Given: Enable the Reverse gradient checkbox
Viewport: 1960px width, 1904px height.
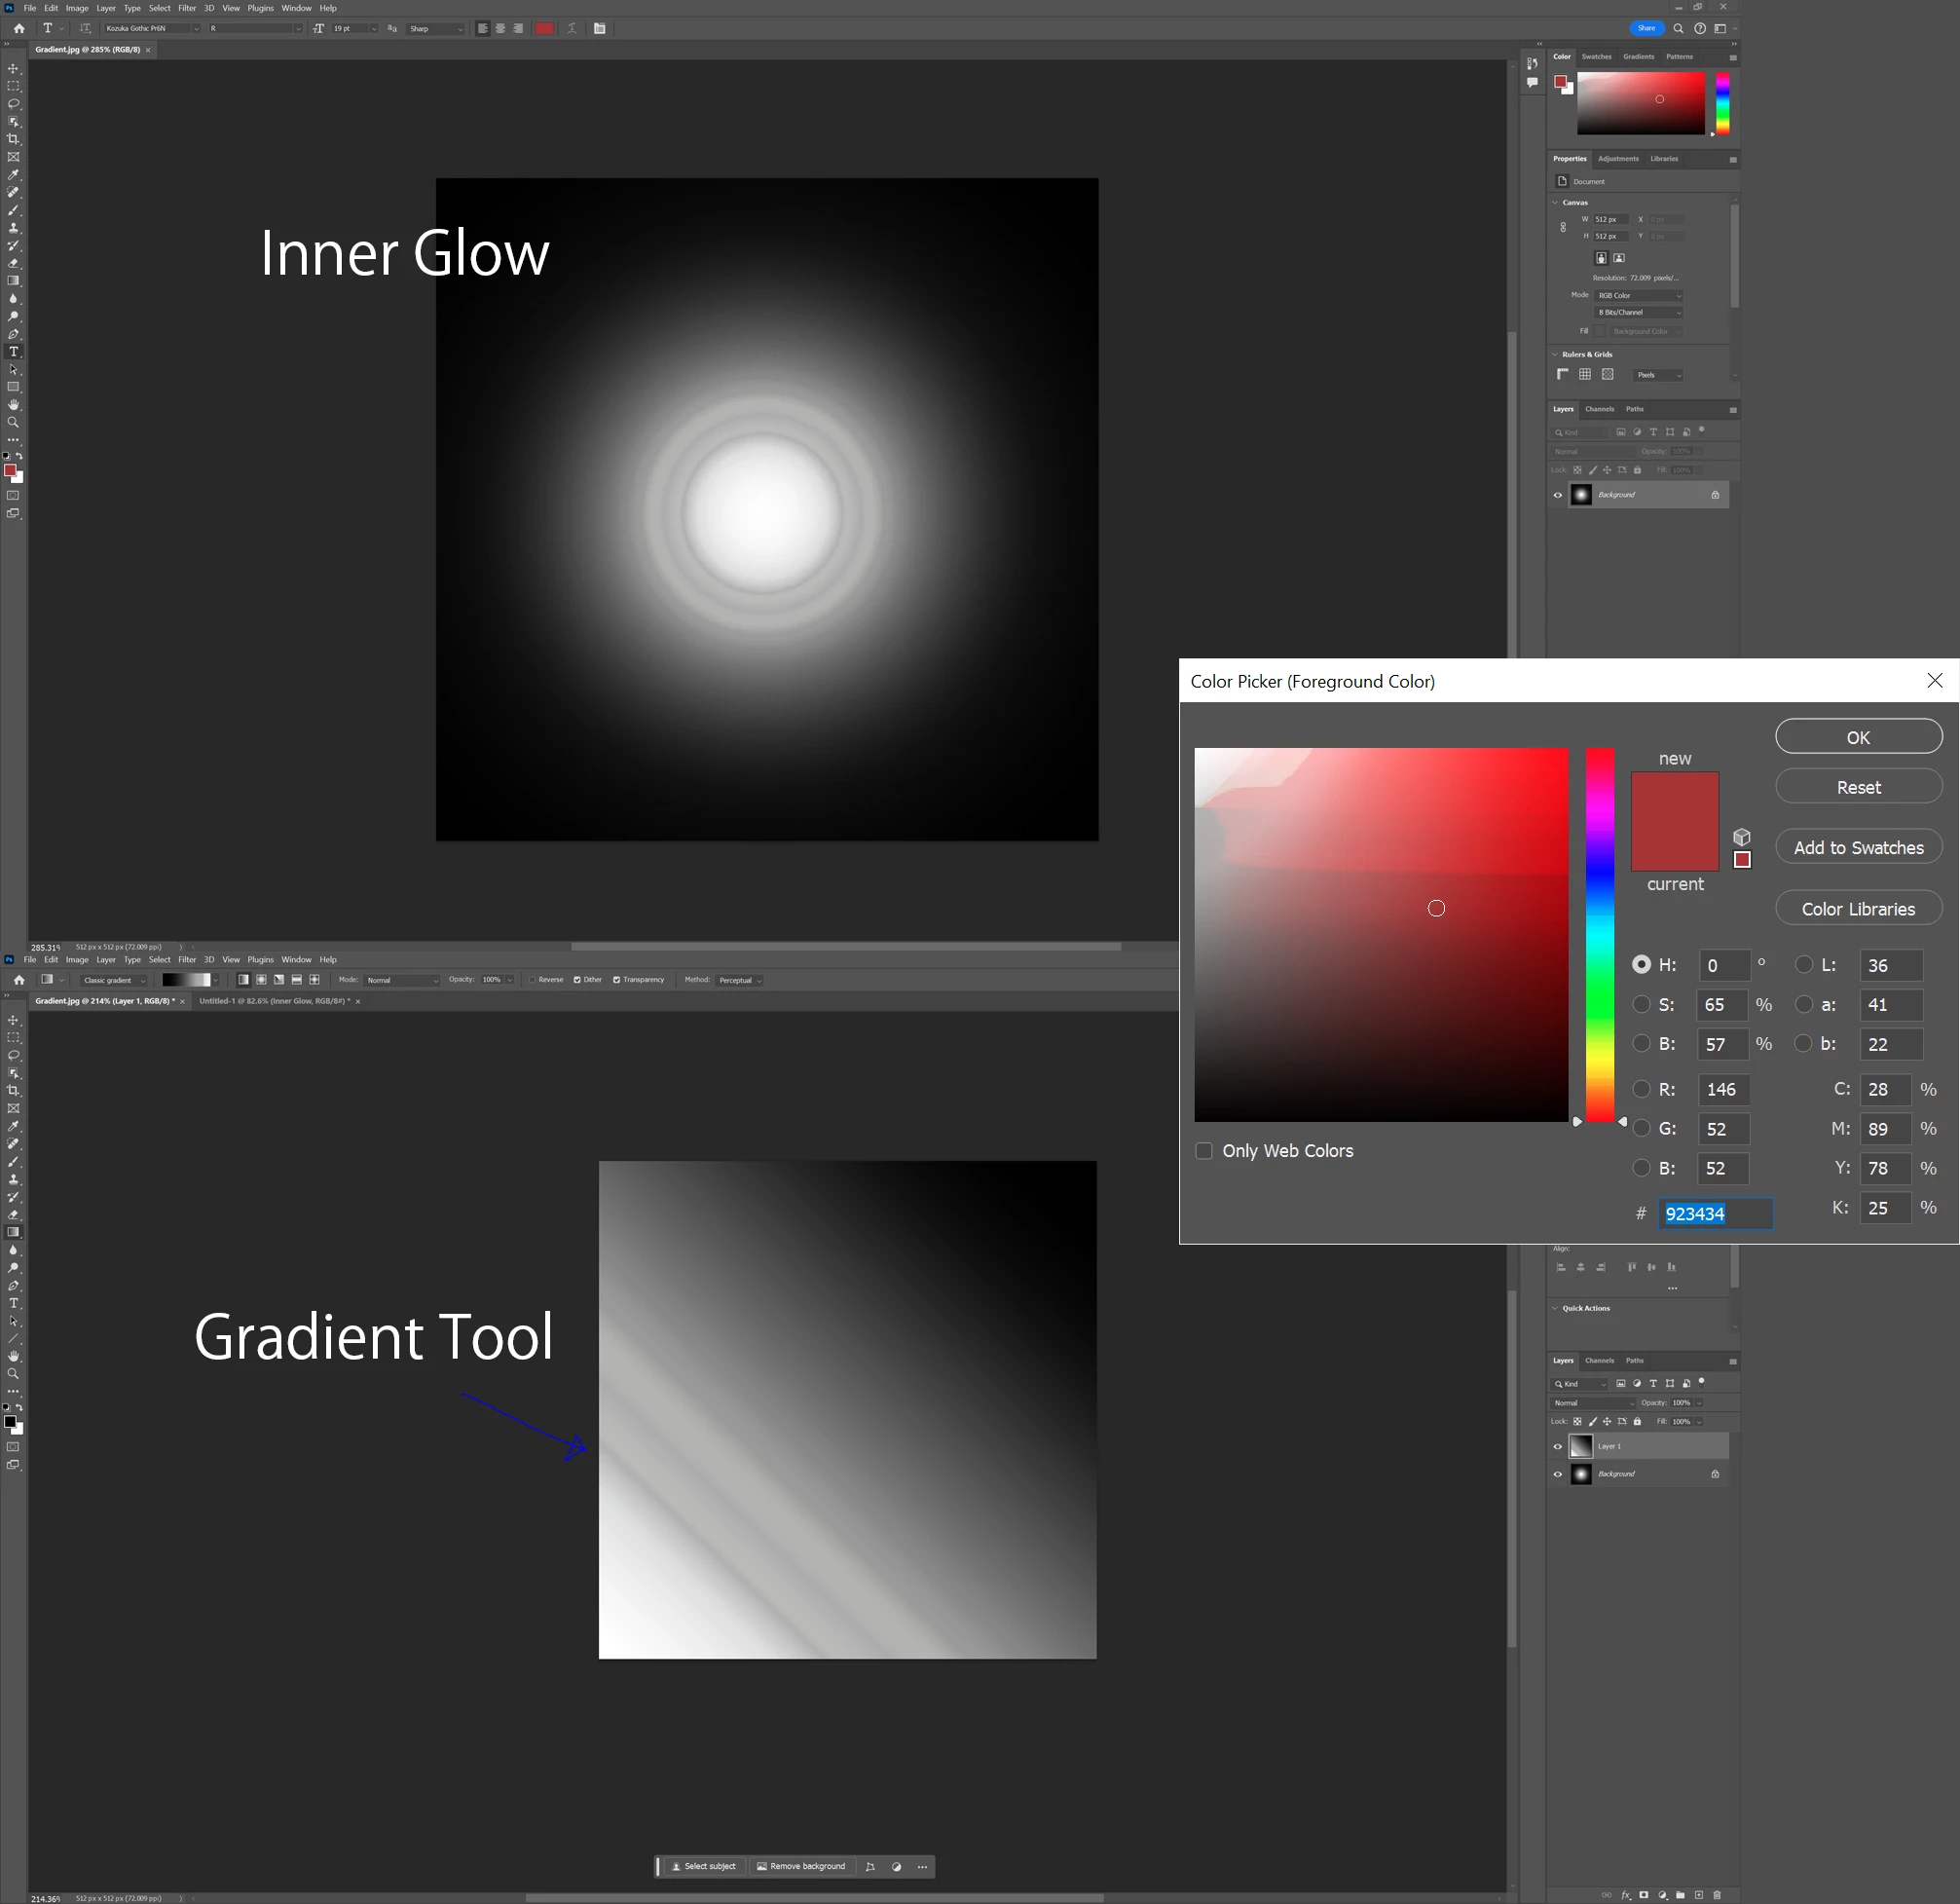Looking at the screenshot, I should coord(533,980).
